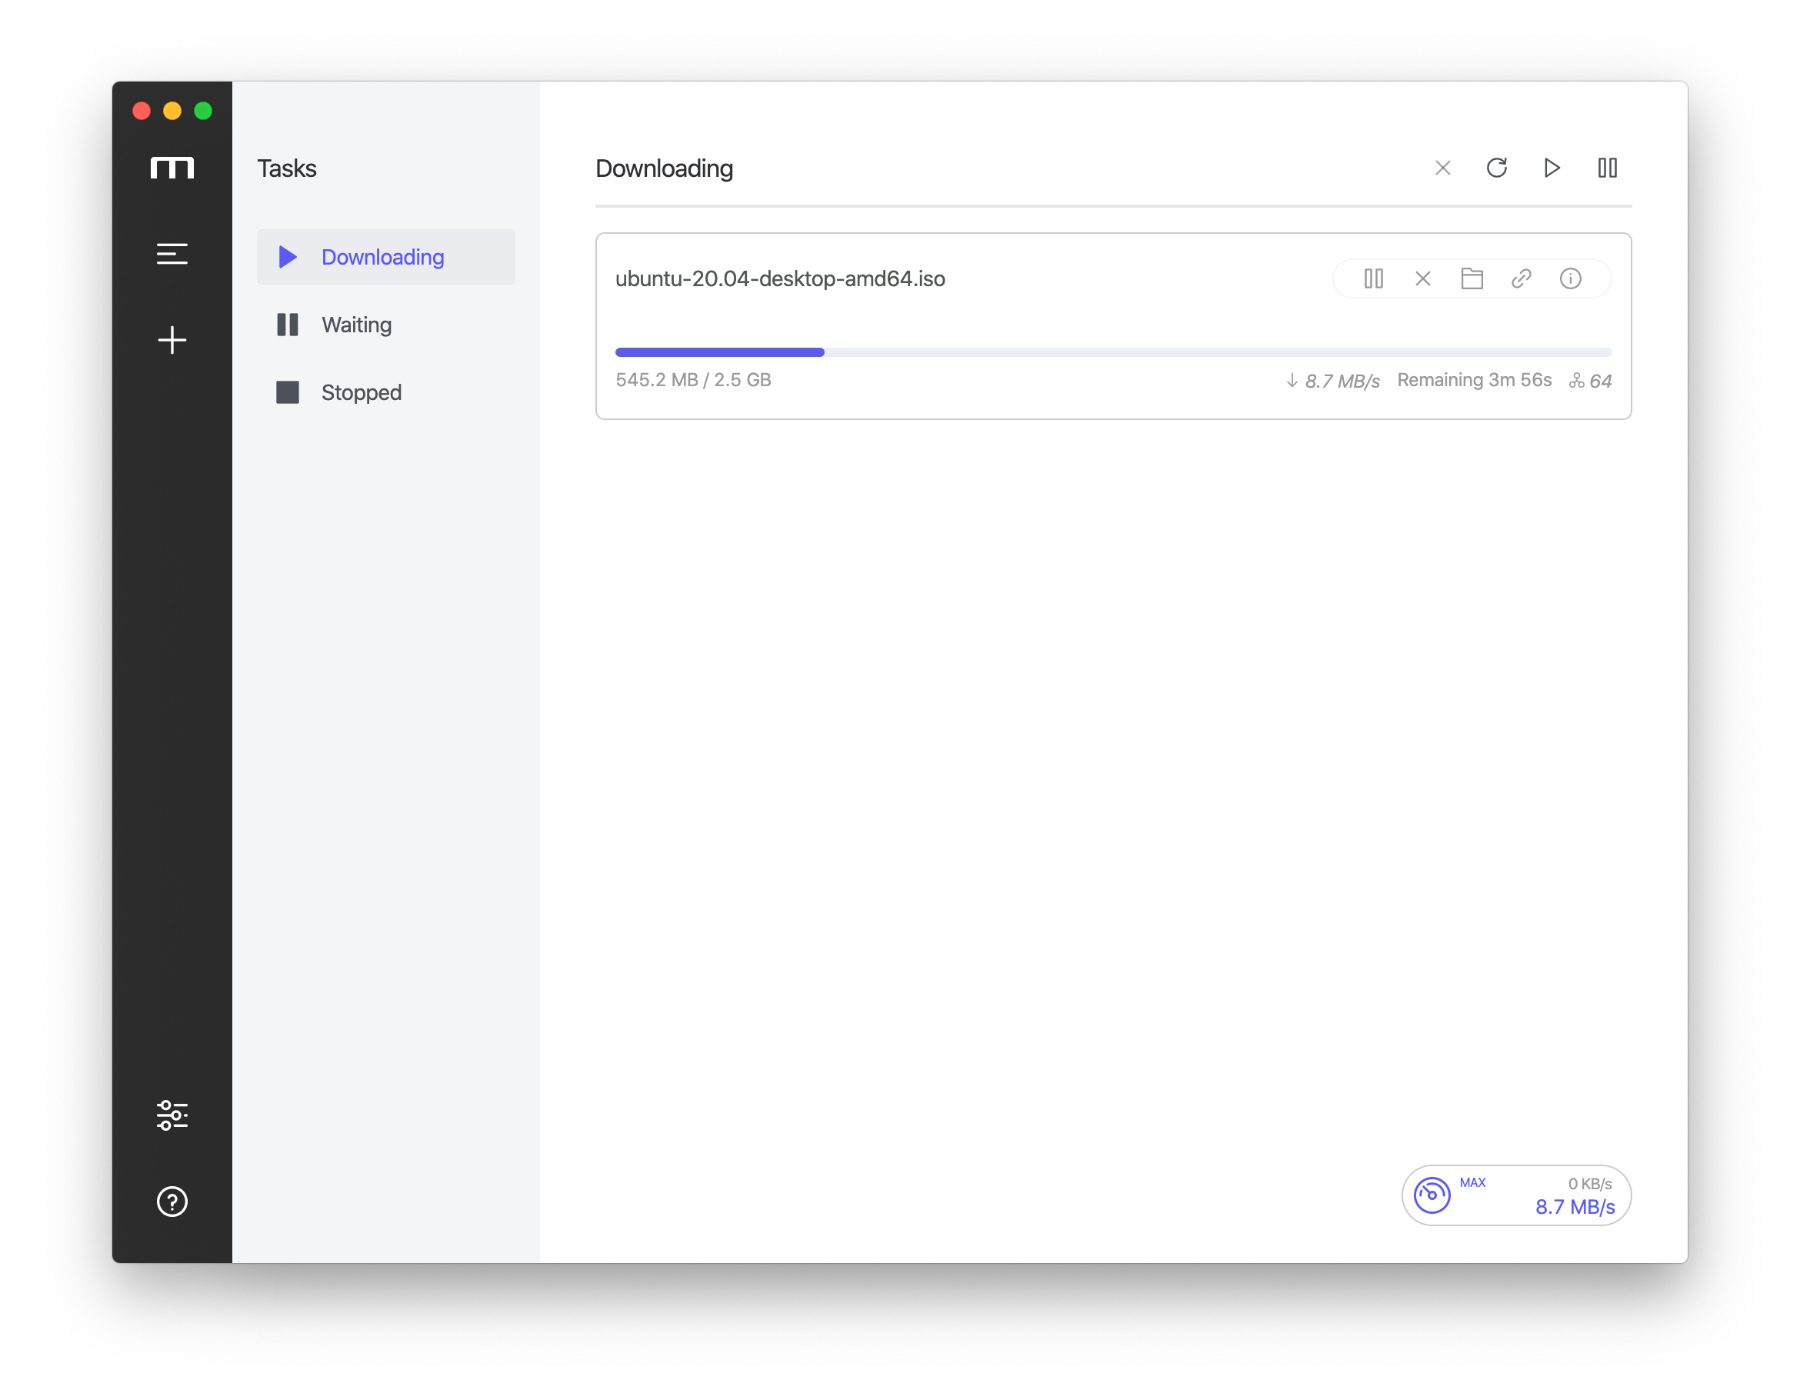This screenshot has height=1400, width=1800.
Task: Click the download progress bar
Action: pos(1112,352)
